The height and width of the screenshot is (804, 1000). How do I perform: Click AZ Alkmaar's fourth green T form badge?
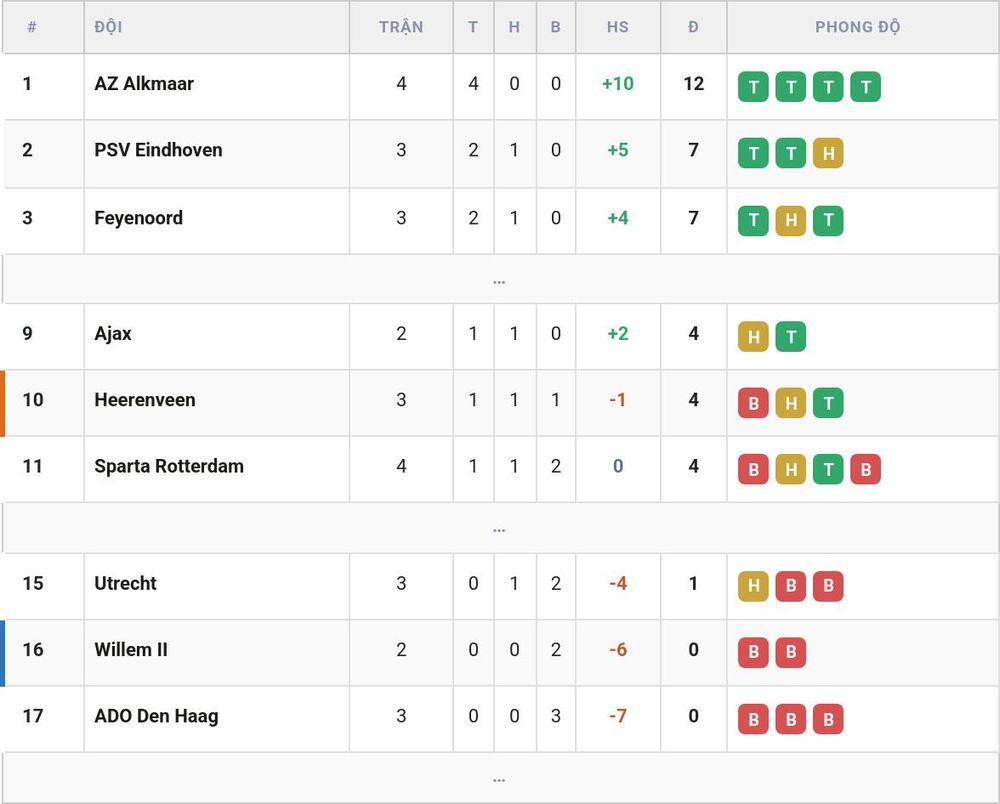(865, 87)
